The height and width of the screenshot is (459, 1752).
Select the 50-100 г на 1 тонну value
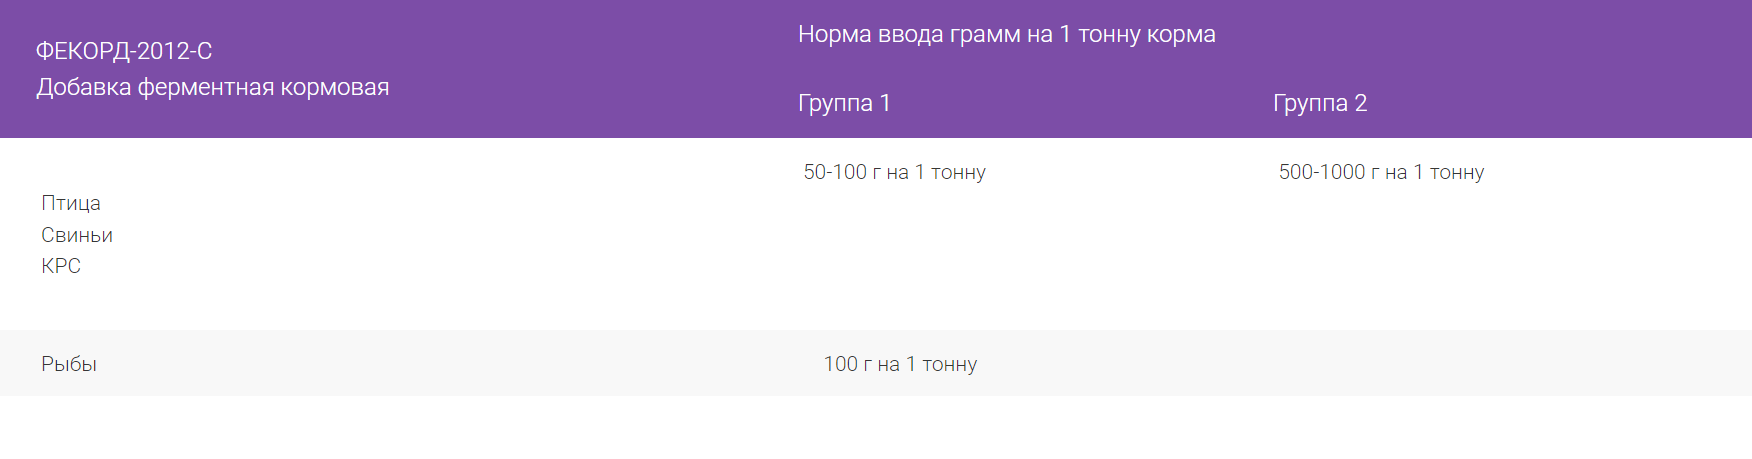pyautogui.click(x=894, y=172)
